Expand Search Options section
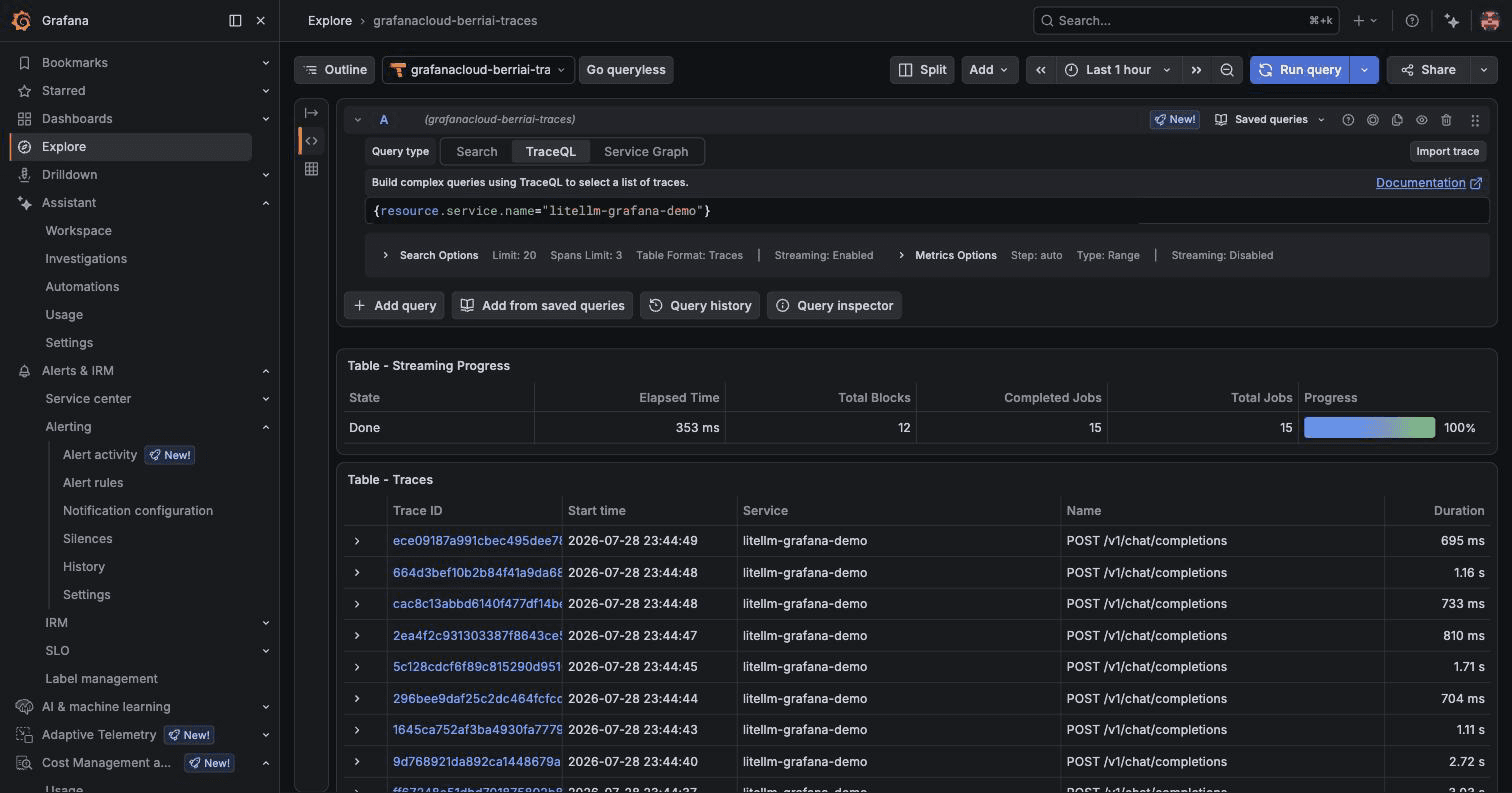The image size is (1512, 793). tap(430, 255)
